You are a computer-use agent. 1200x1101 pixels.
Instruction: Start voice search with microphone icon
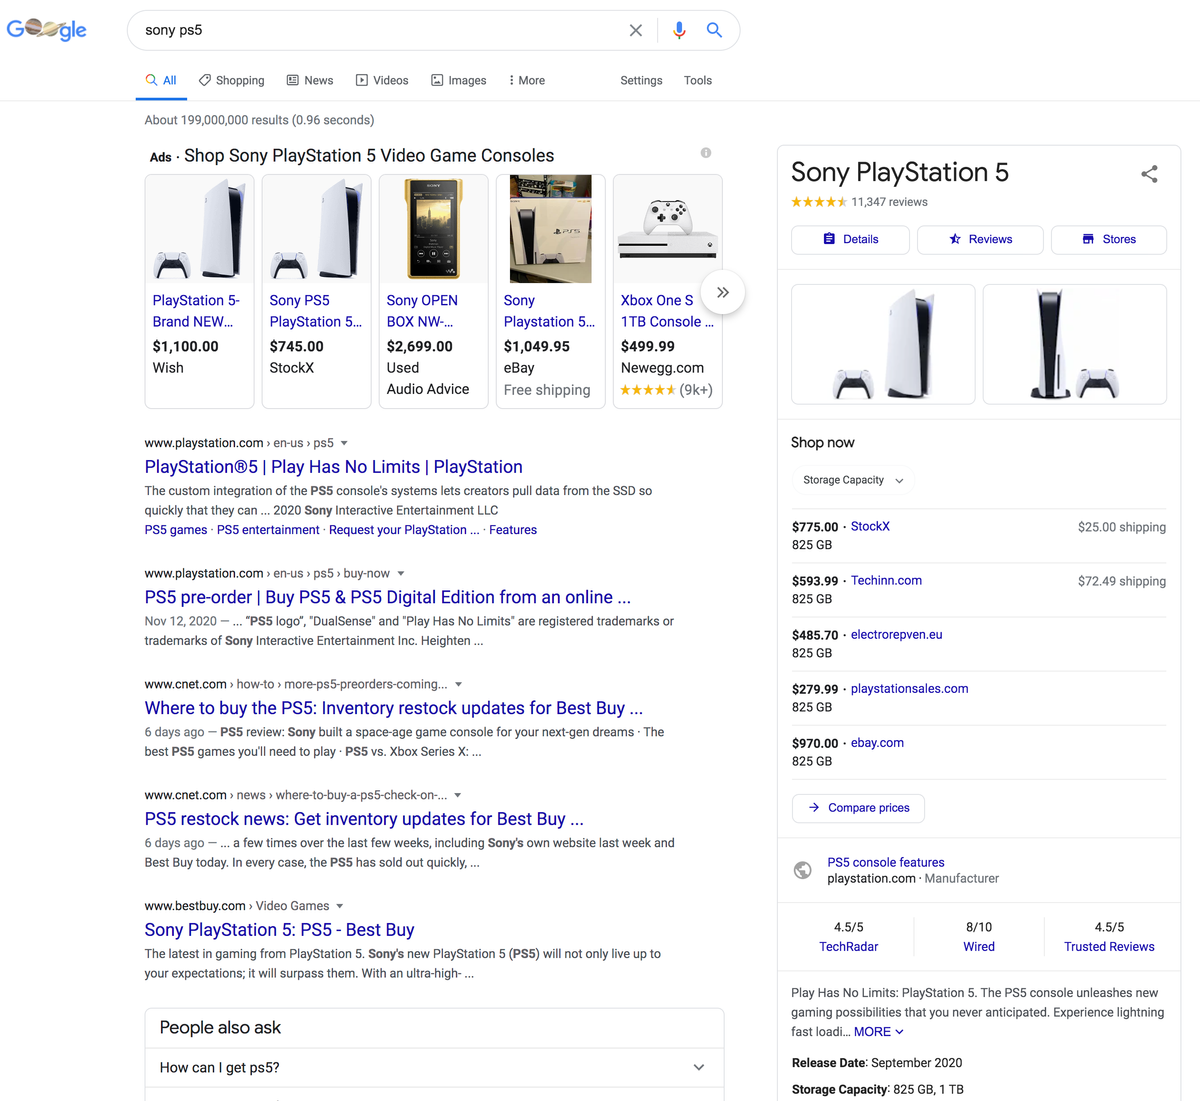pos(679,30)
